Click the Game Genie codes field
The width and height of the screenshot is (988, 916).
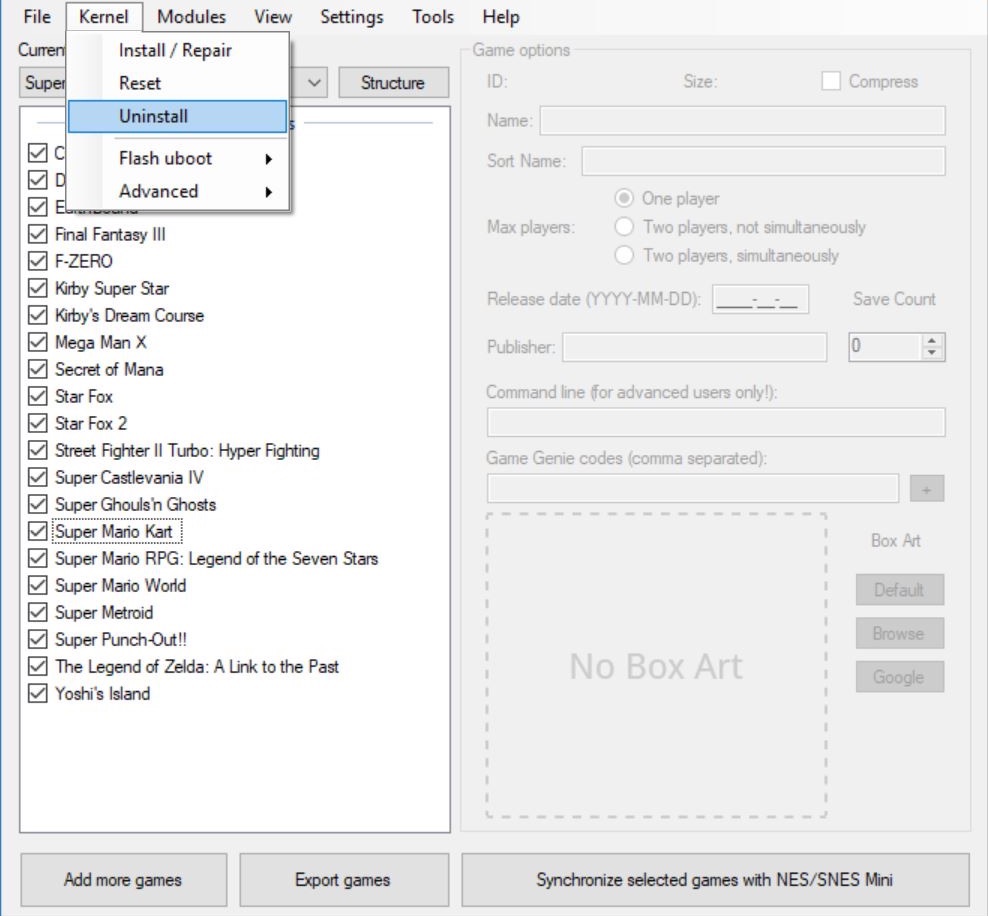692,488
